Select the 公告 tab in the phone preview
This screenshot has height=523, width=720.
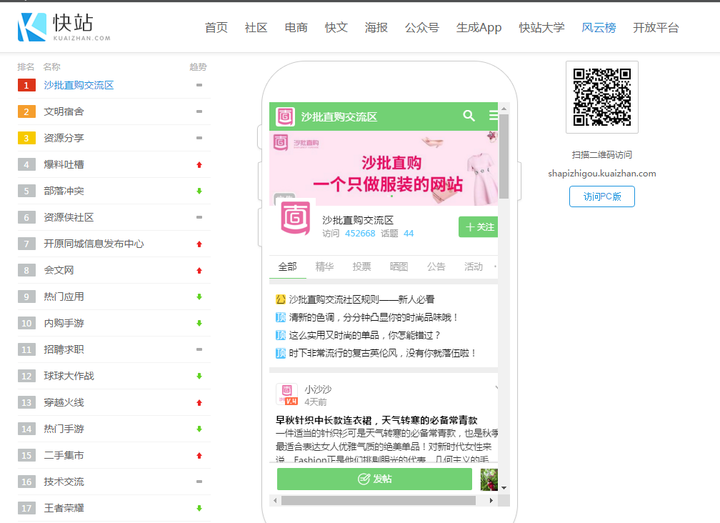(x=436, y=267)
